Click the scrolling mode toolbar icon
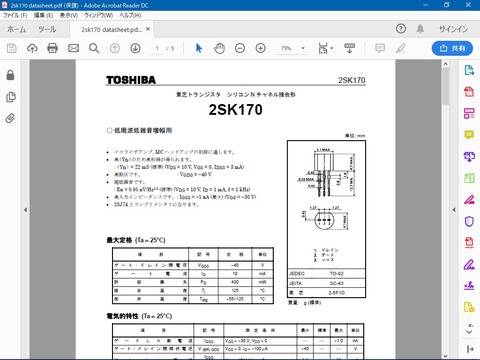 coord(349,48)
